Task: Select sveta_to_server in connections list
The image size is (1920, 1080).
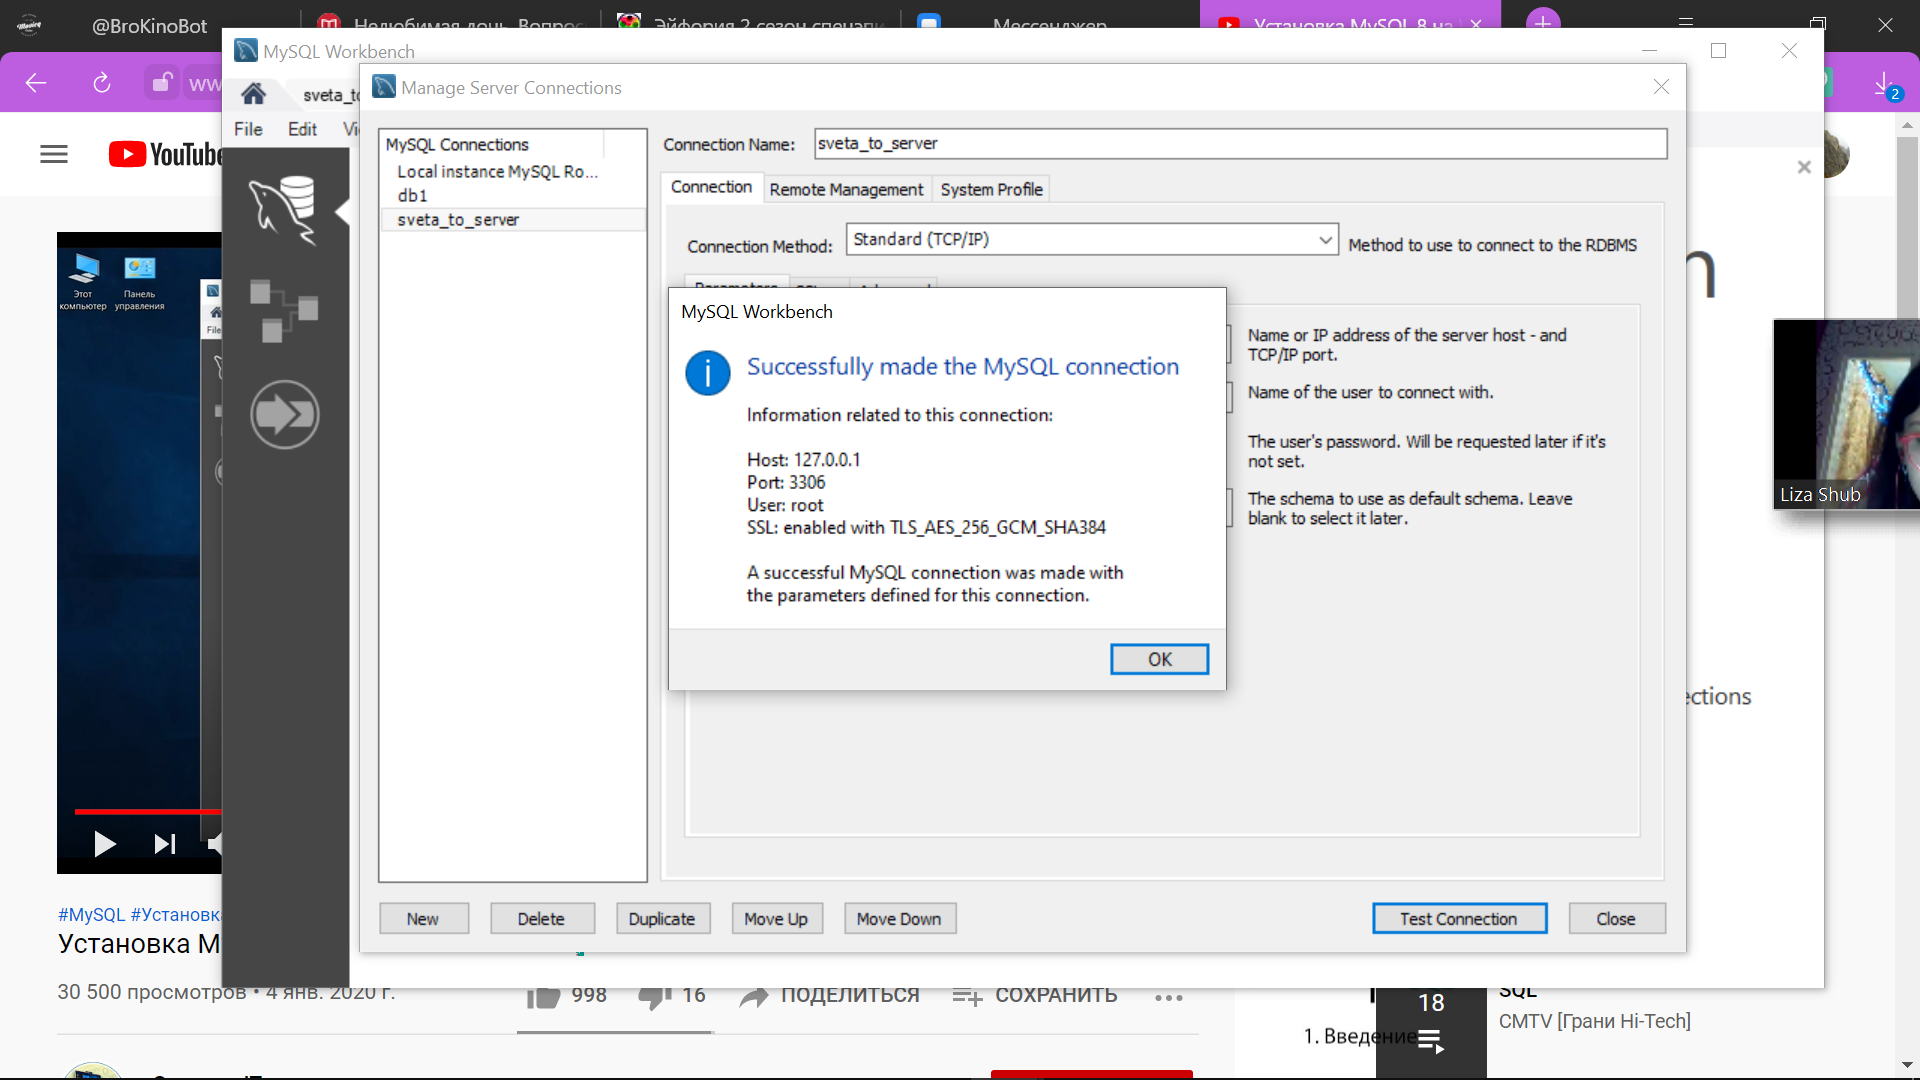Action: (512, 220)
